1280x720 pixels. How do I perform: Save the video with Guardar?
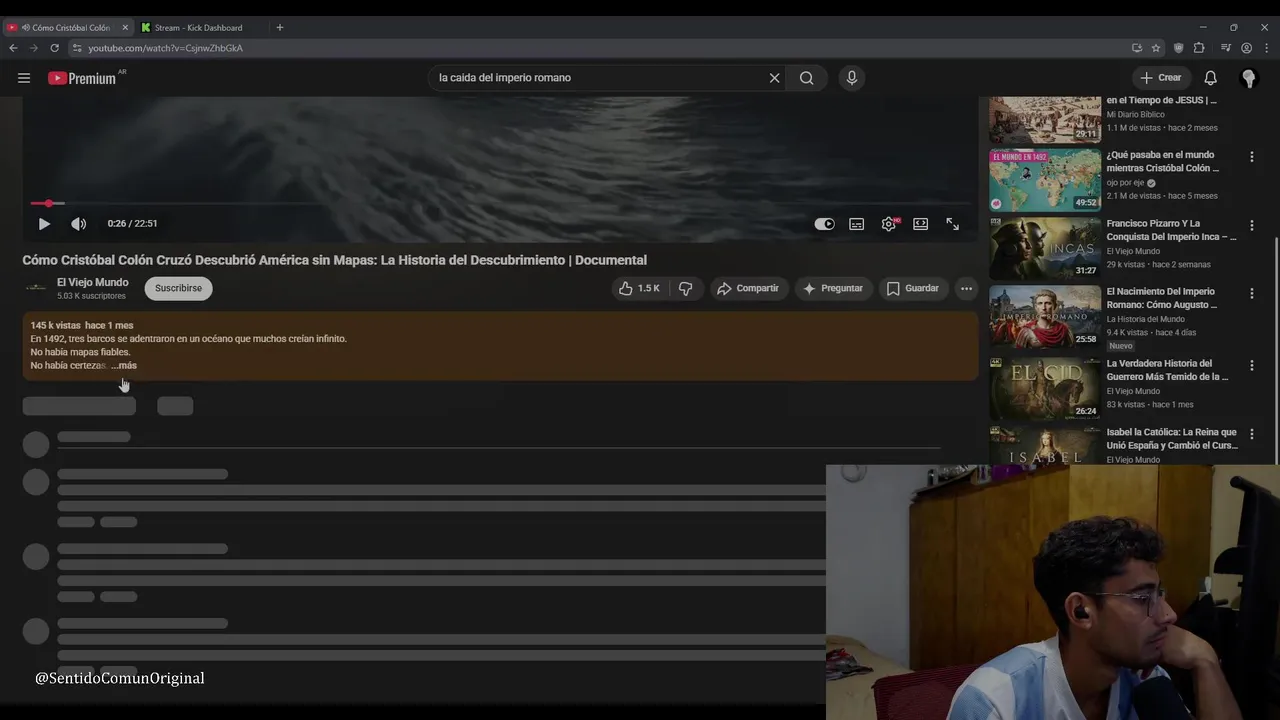pos(912,288)
